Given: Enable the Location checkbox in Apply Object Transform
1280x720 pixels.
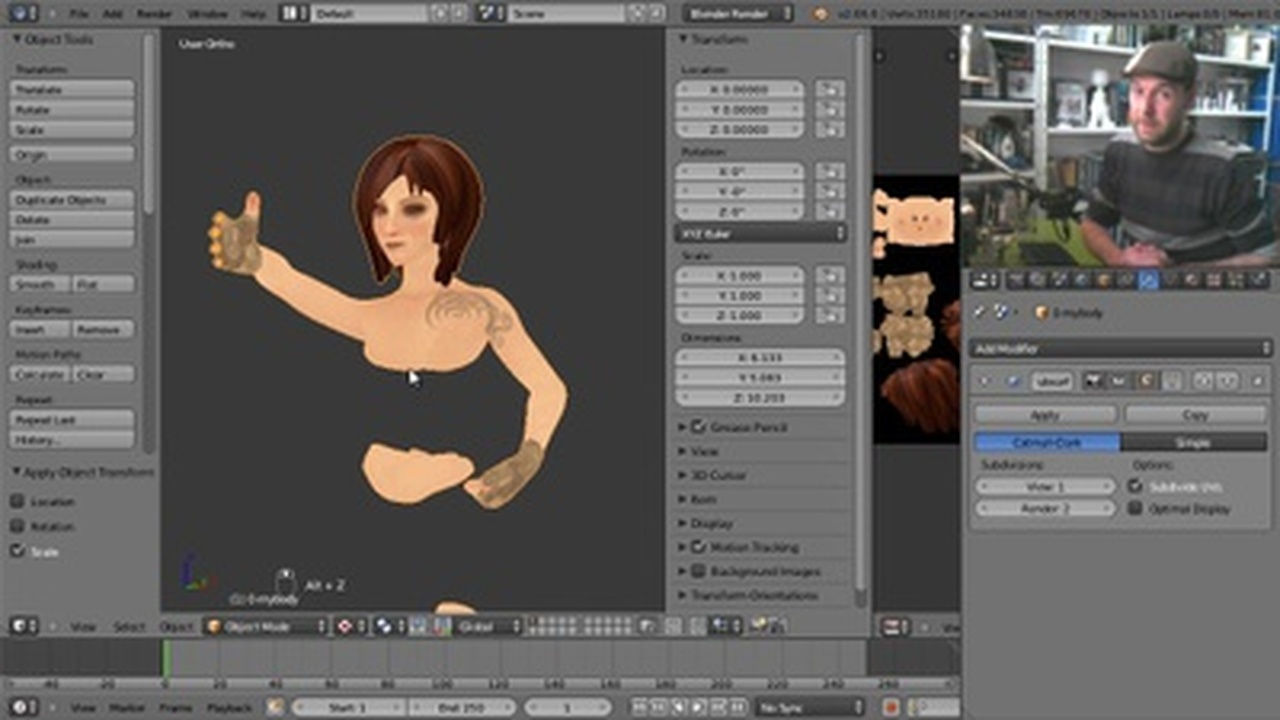Looking at the screenshot, I should point(18,502).
